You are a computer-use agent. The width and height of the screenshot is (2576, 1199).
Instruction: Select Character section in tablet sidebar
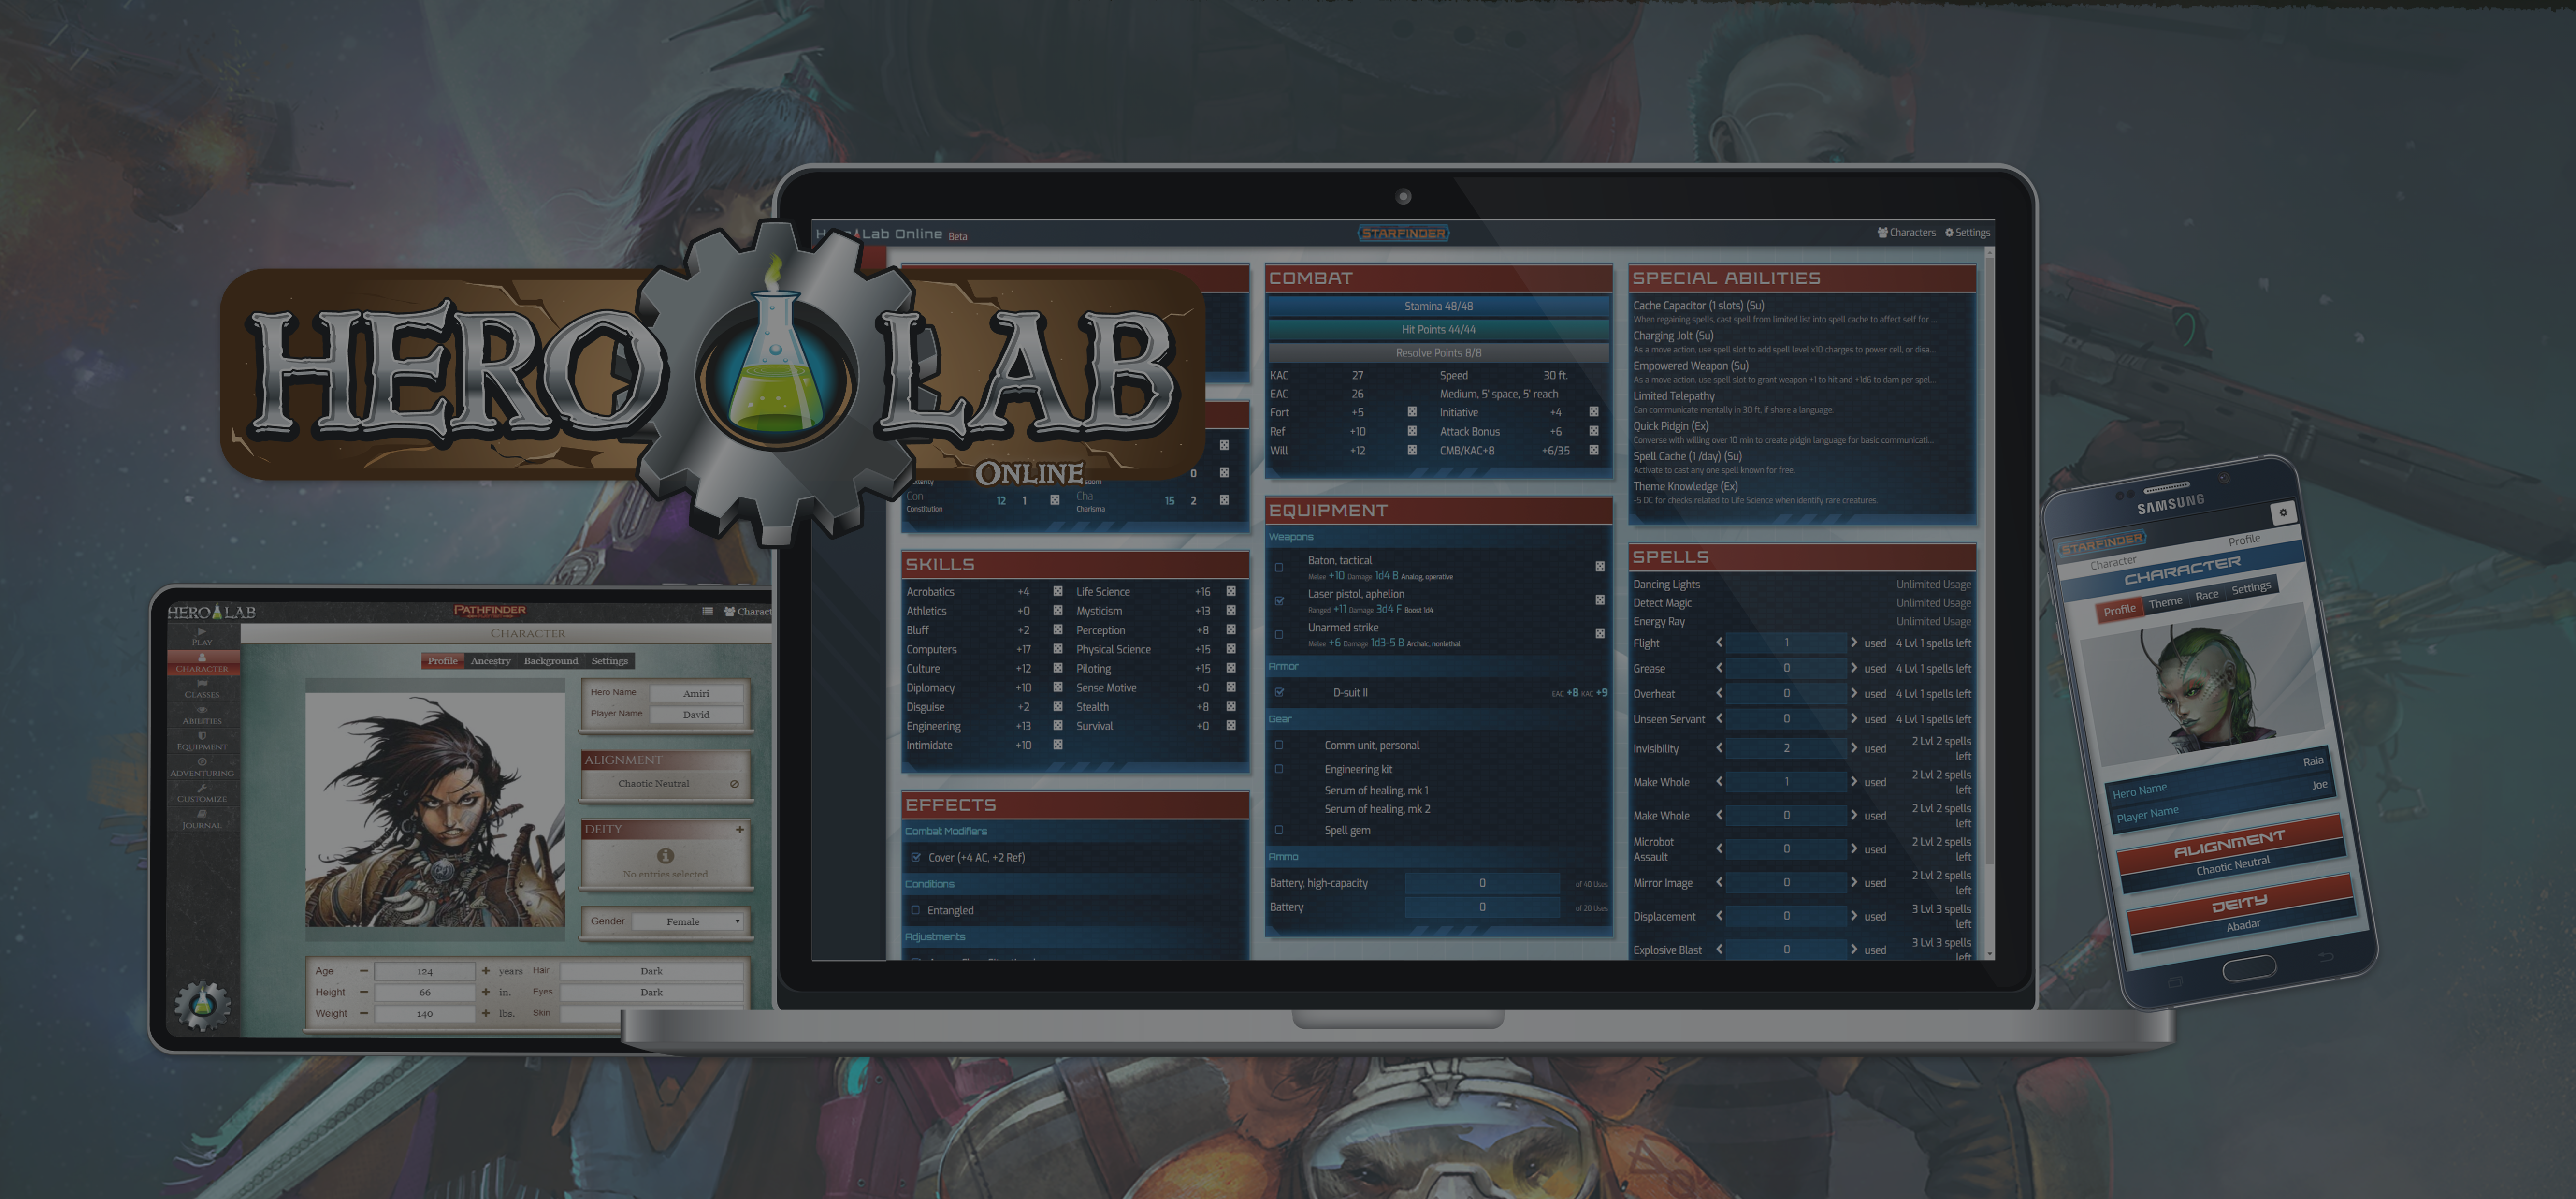point(202,663)
